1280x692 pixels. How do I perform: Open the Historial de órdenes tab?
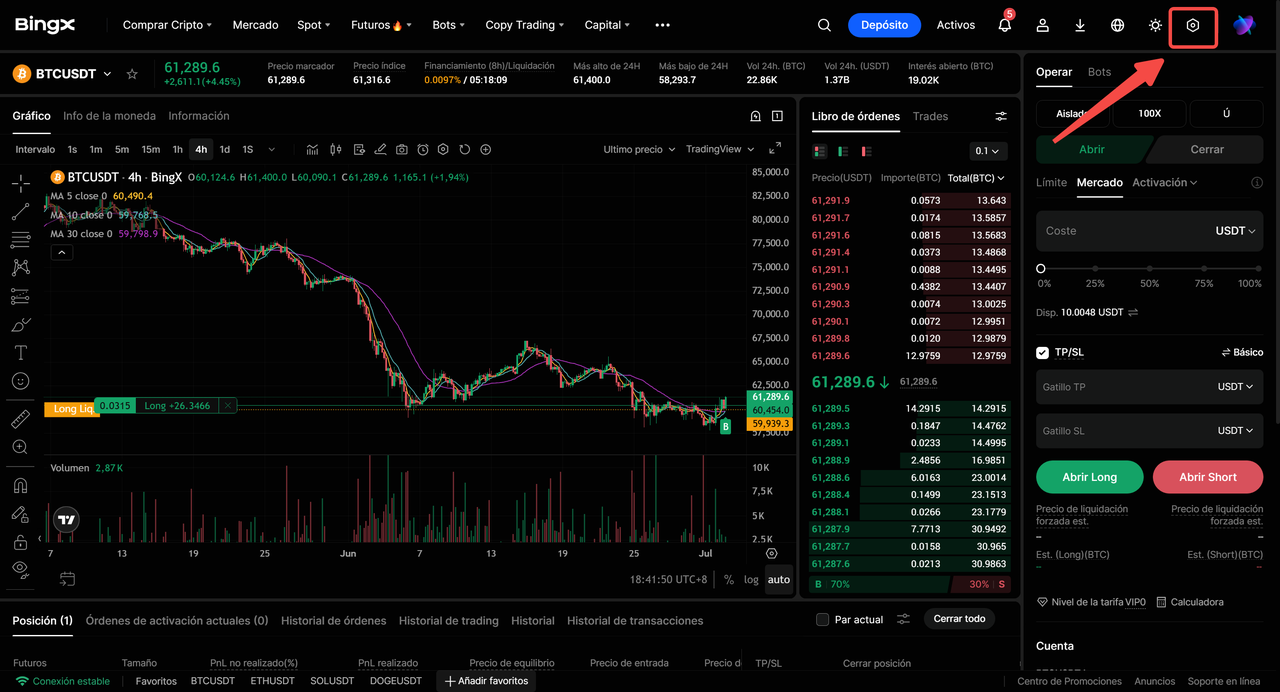click(333, 620)
